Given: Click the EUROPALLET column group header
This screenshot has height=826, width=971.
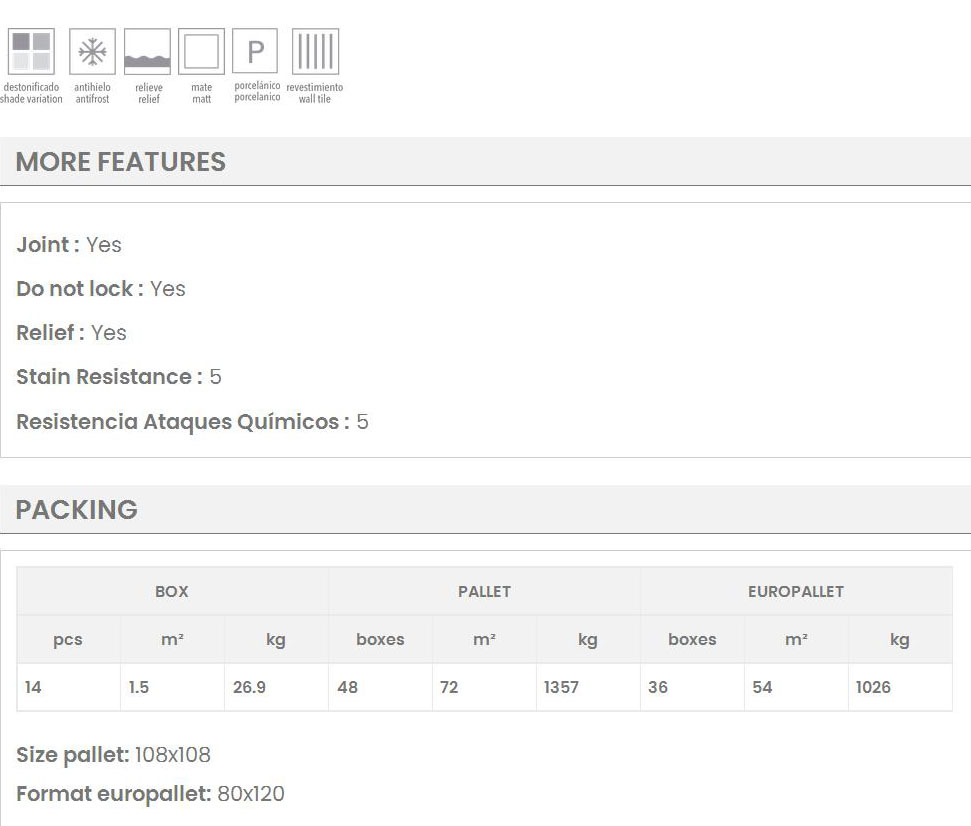Looking at the screenshot, I should [796, 591].
